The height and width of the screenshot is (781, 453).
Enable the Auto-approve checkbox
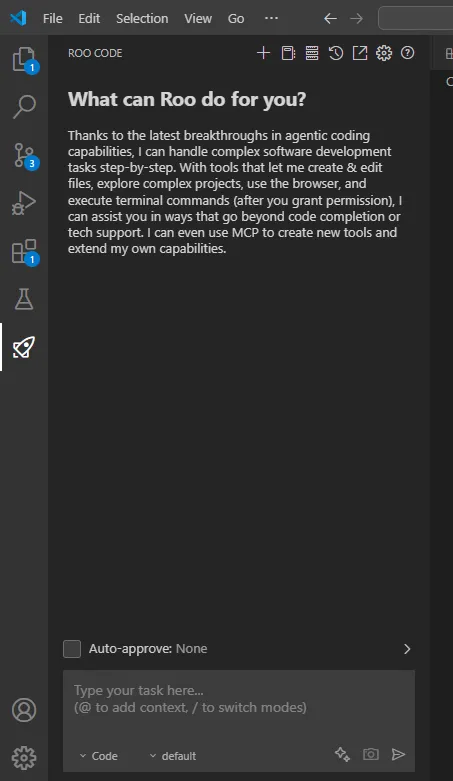[72, 649]
